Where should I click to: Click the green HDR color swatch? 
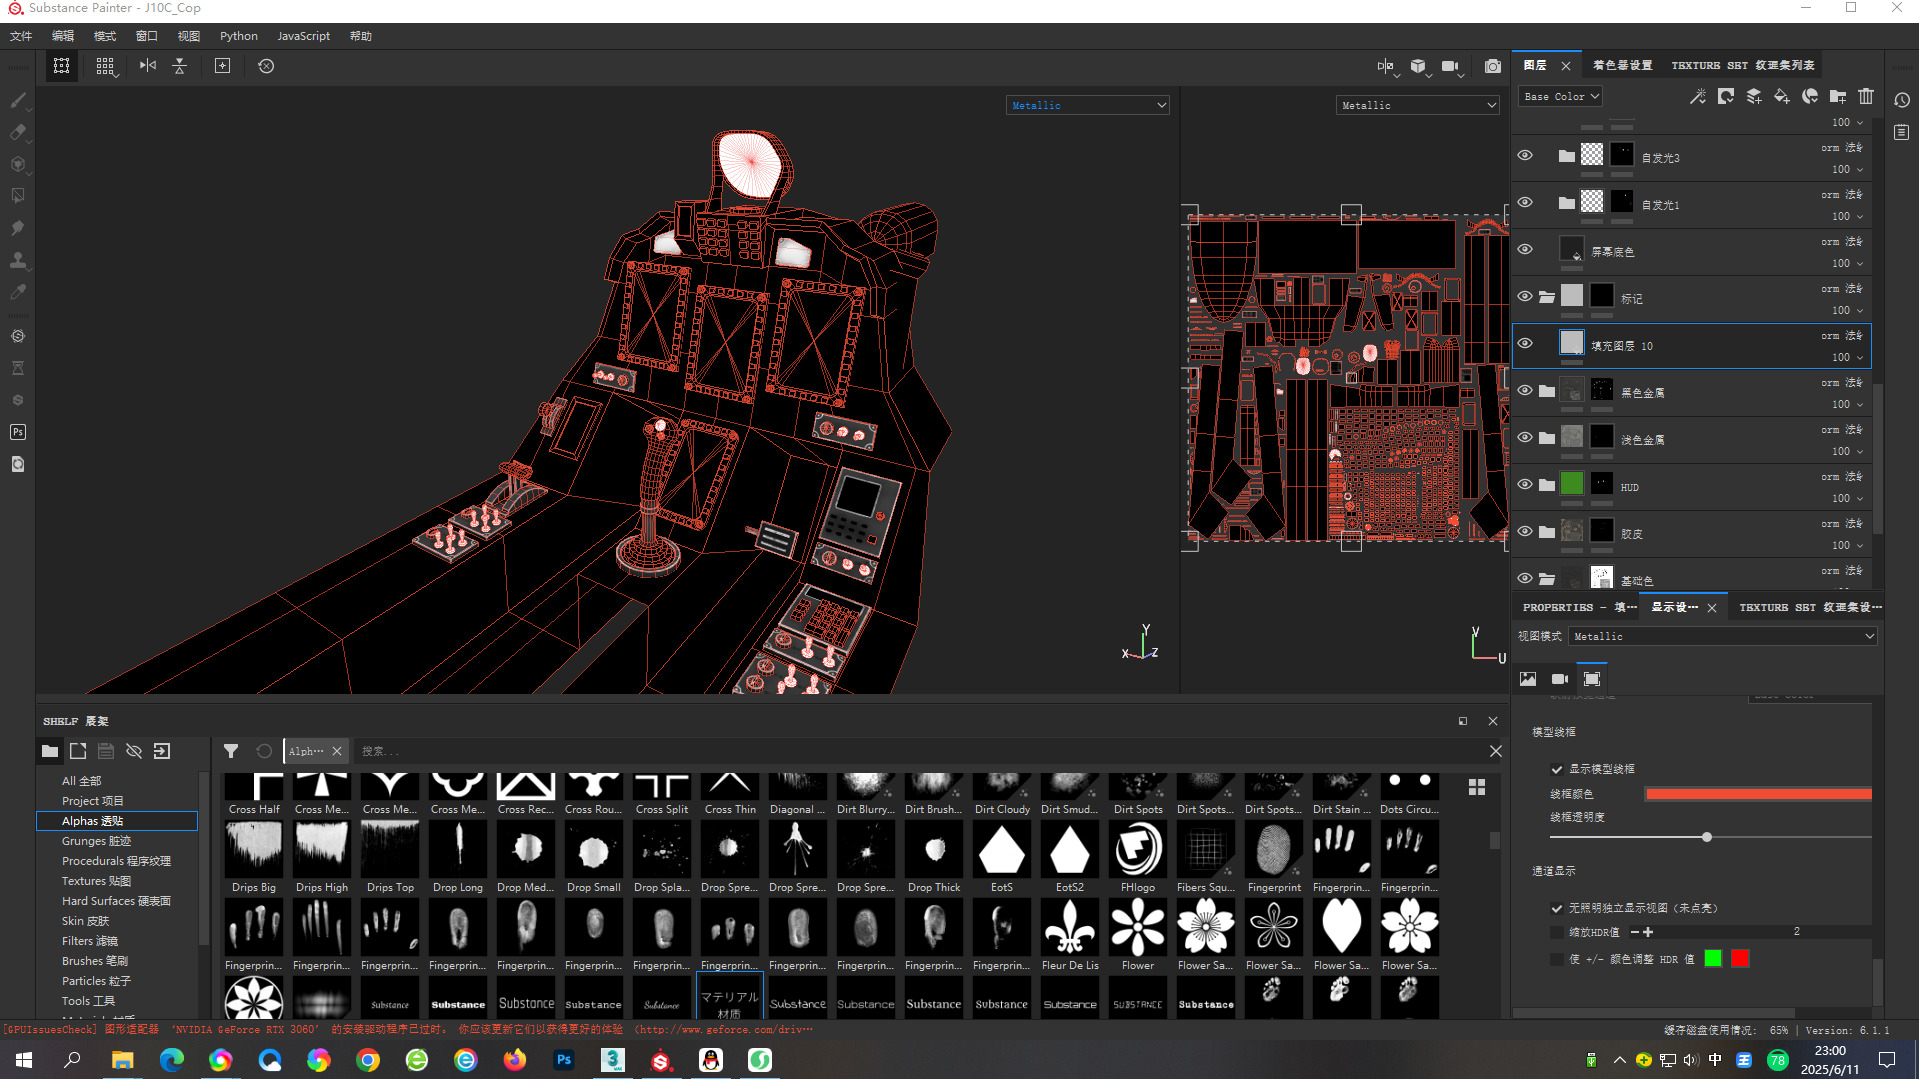click(x=1713, y=958)
